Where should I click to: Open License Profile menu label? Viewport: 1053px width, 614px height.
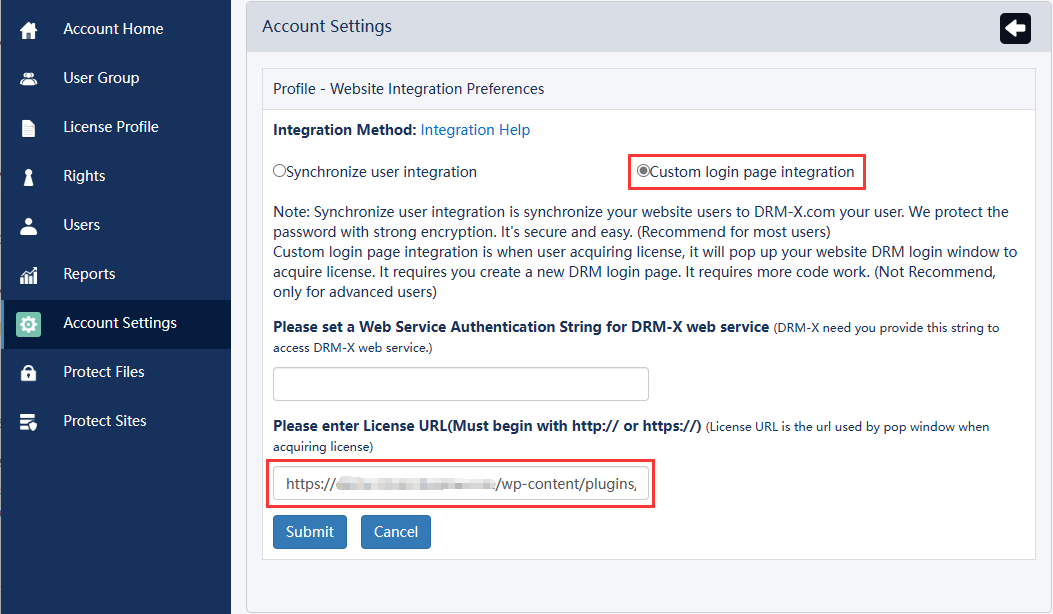pyautogui.click(x=111, y=127)
